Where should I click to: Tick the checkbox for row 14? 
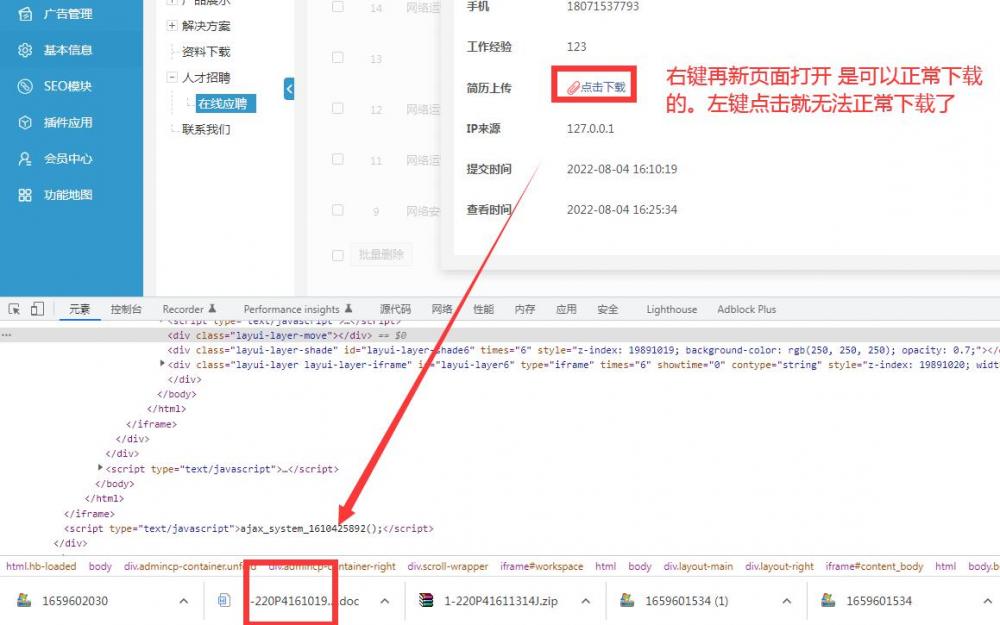[338, 7]
